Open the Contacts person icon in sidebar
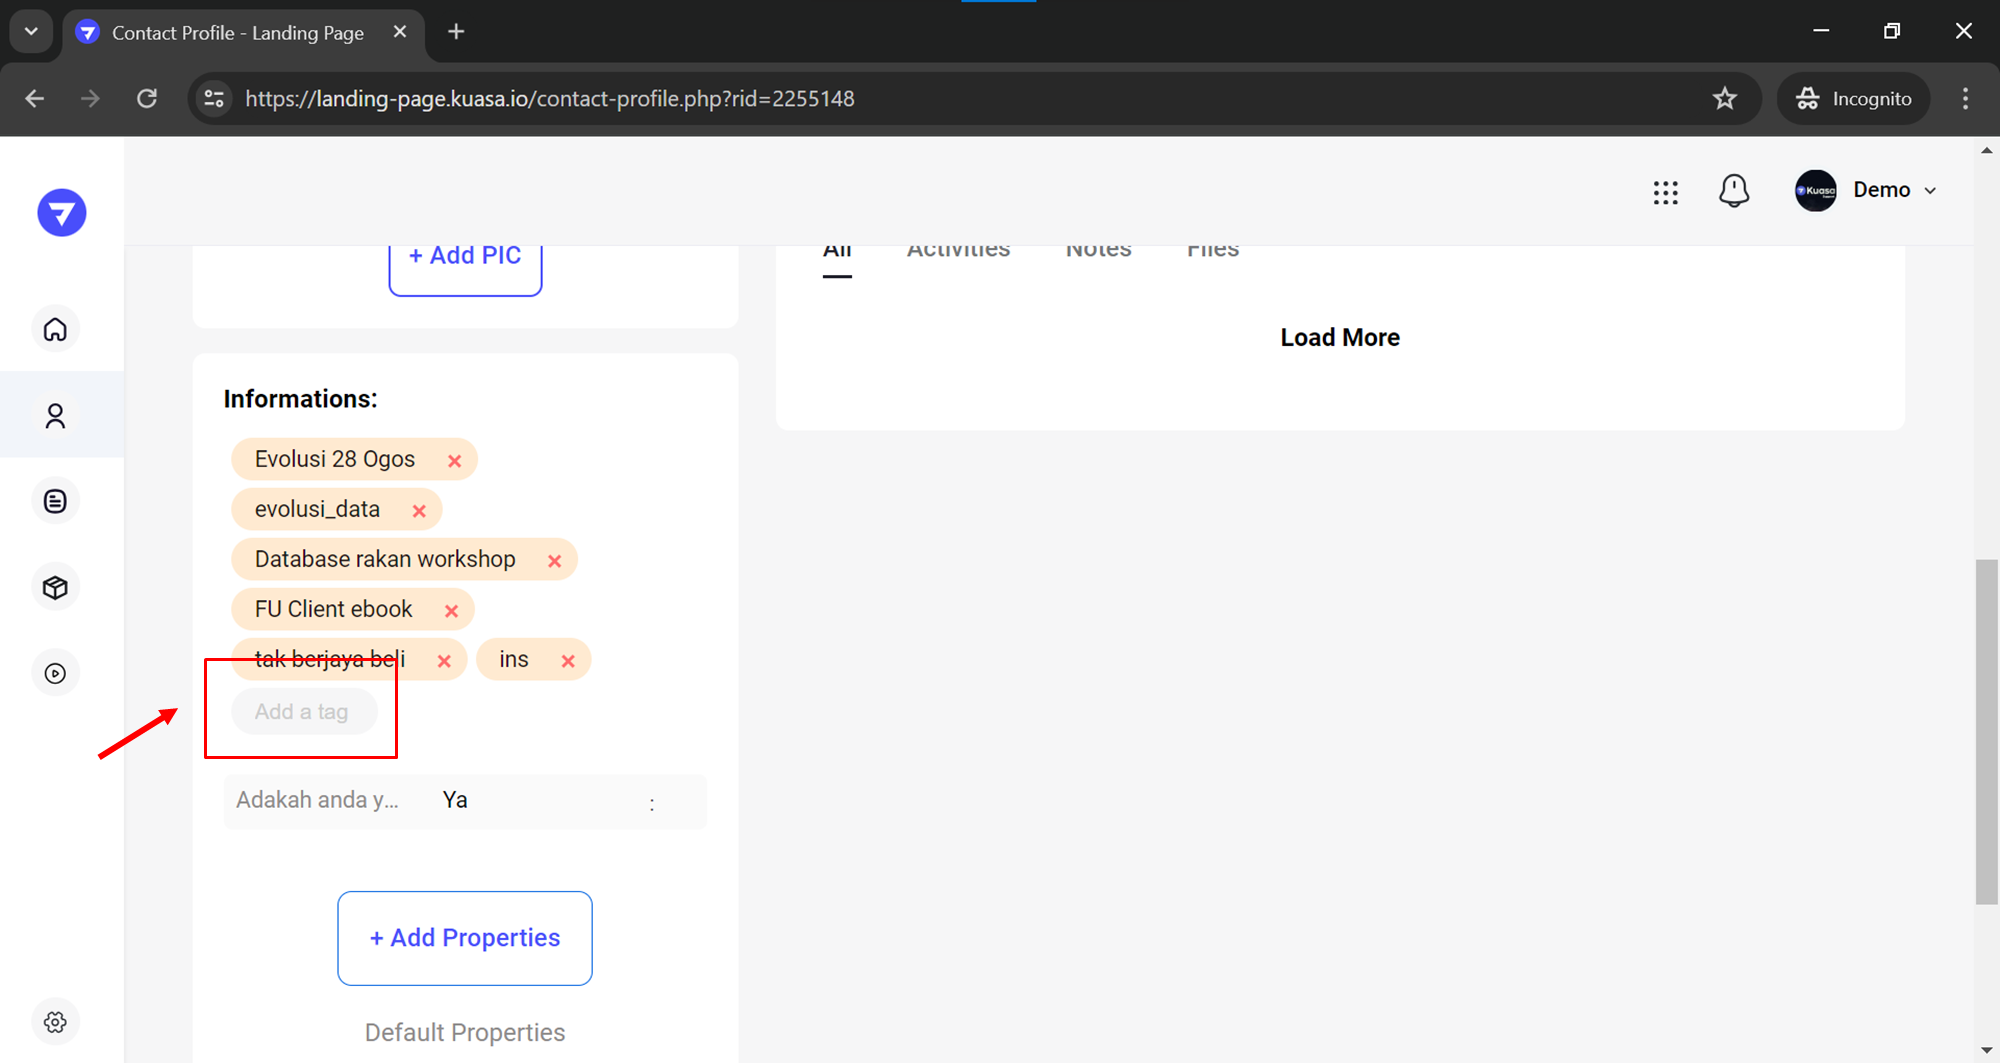The height and width of the screenshot is (1063, 2000). pyautogui.click(x=55, y=415)
